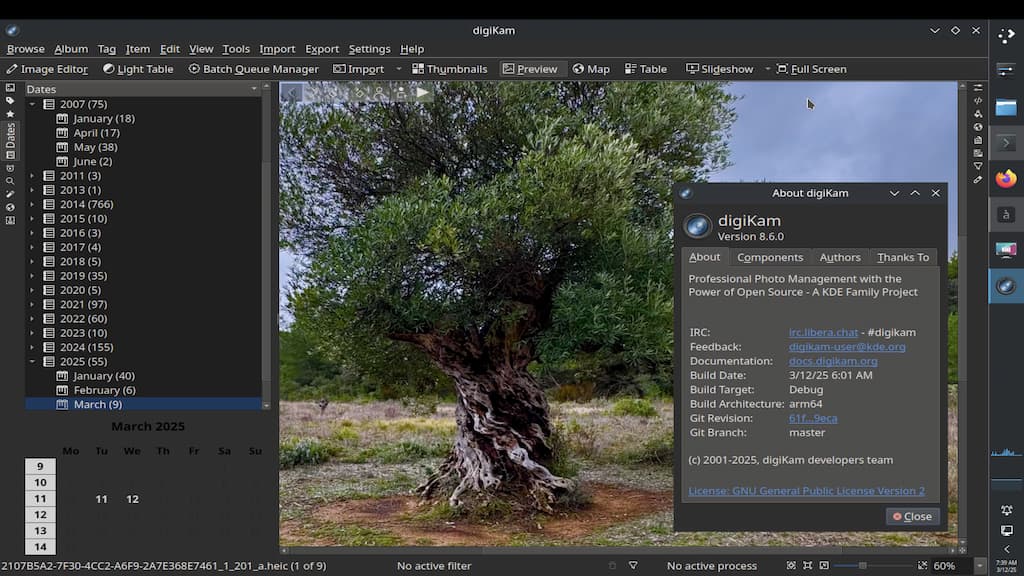Toggle Thumbnails view mode
Image resolution: width=1024 pixels, height=576 pixels.
449,69
